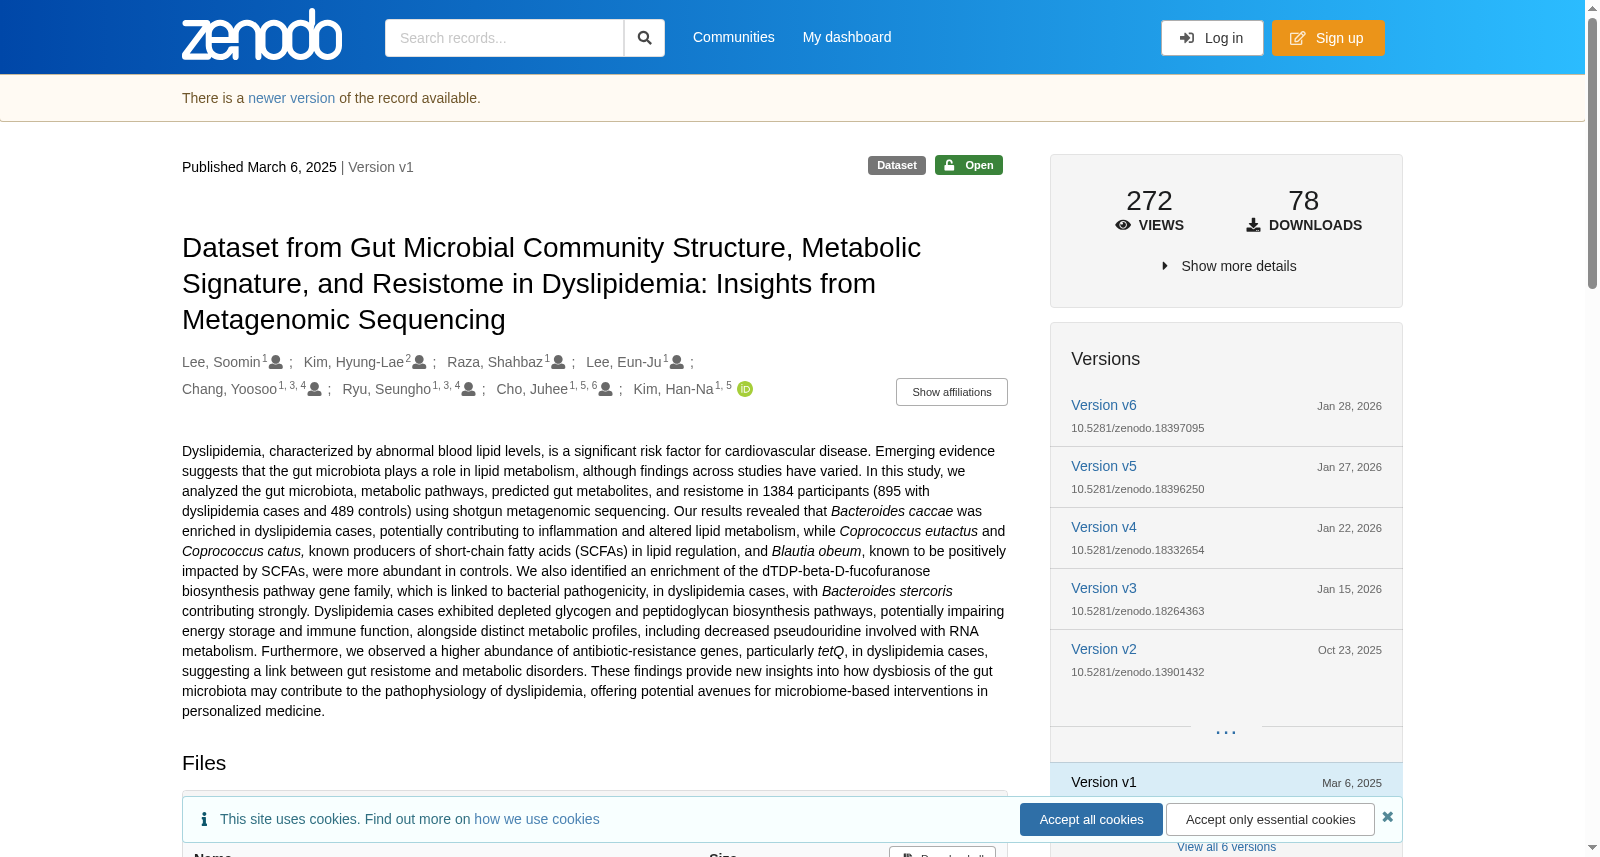The image size is (1600, 857).
Task: Open how we use cookies link
Action: tap(537, 819)
